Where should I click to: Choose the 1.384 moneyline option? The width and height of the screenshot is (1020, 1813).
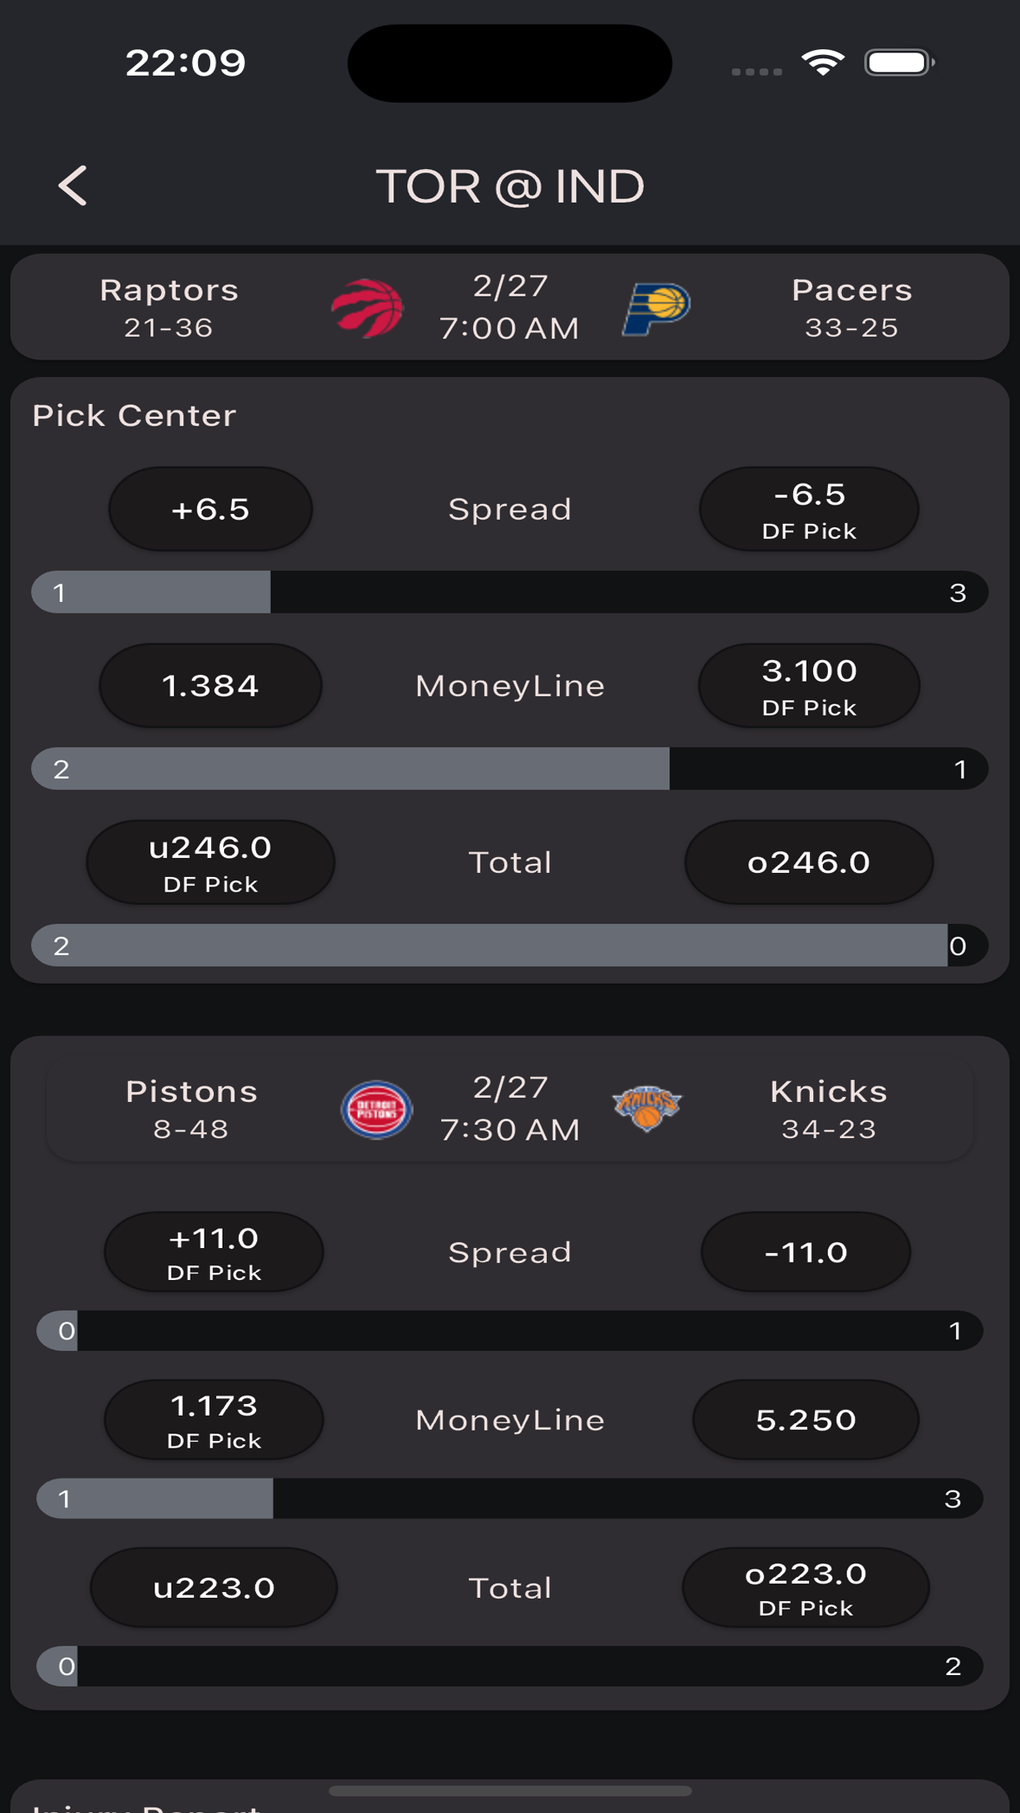click(210, 686)
